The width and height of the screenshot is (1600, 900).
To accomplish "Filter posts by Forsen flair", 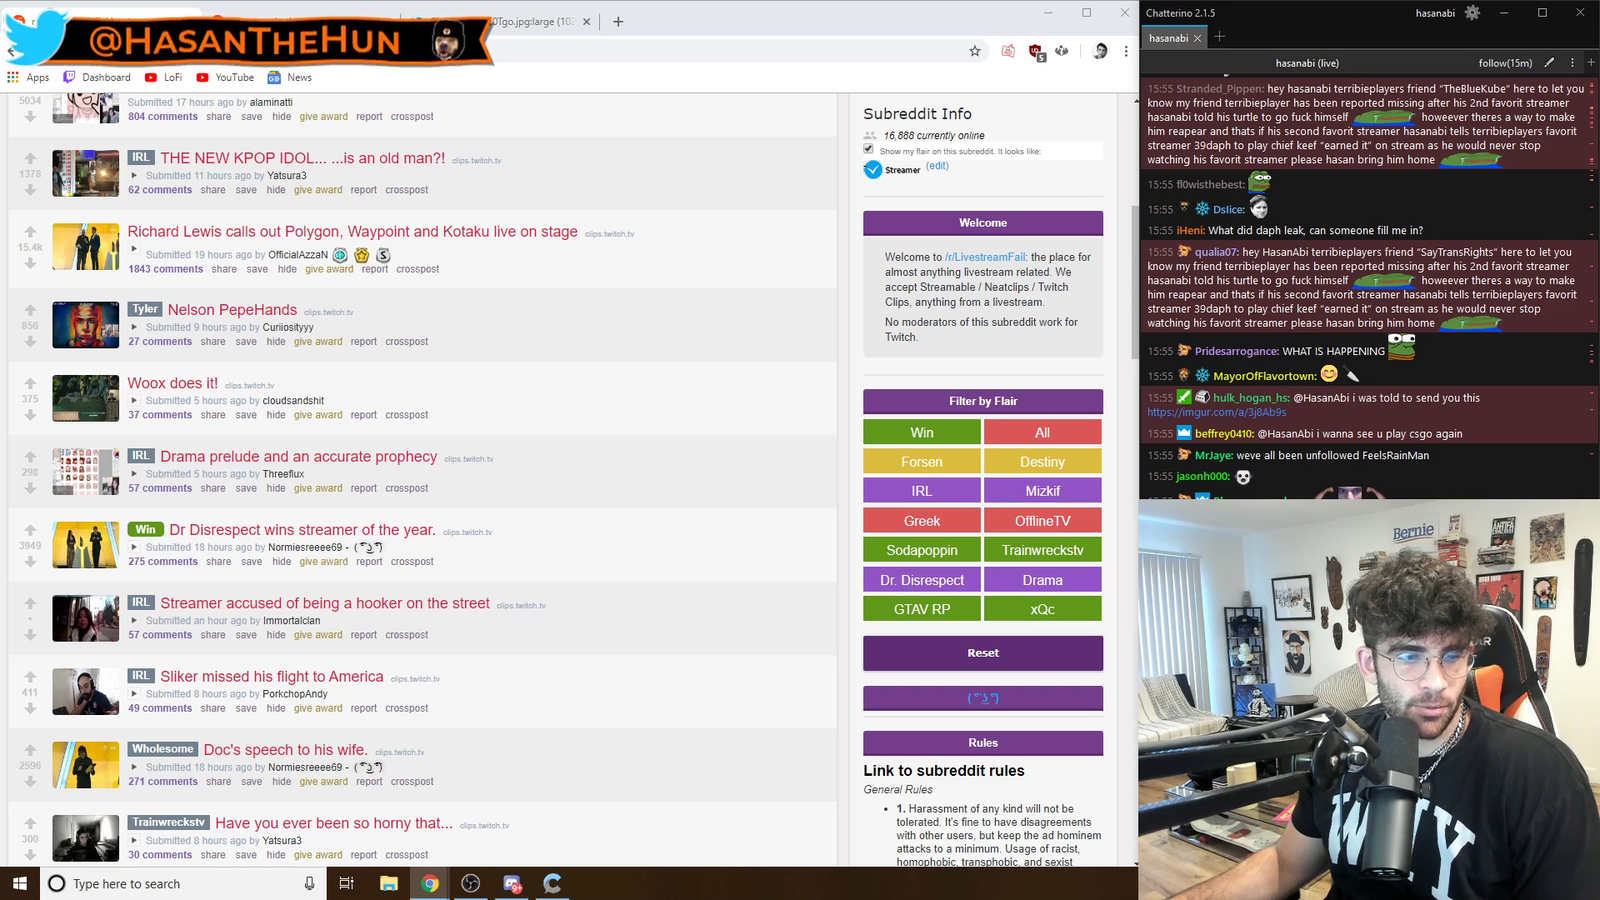I will point(922,462).
